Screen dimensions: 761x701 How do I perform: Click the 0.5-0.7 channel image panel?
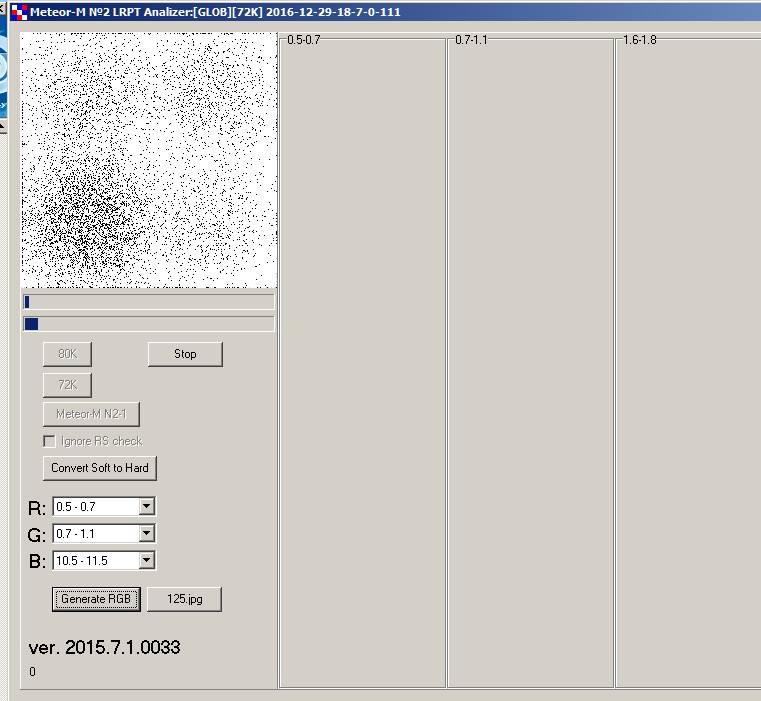[x=363, y=363]
